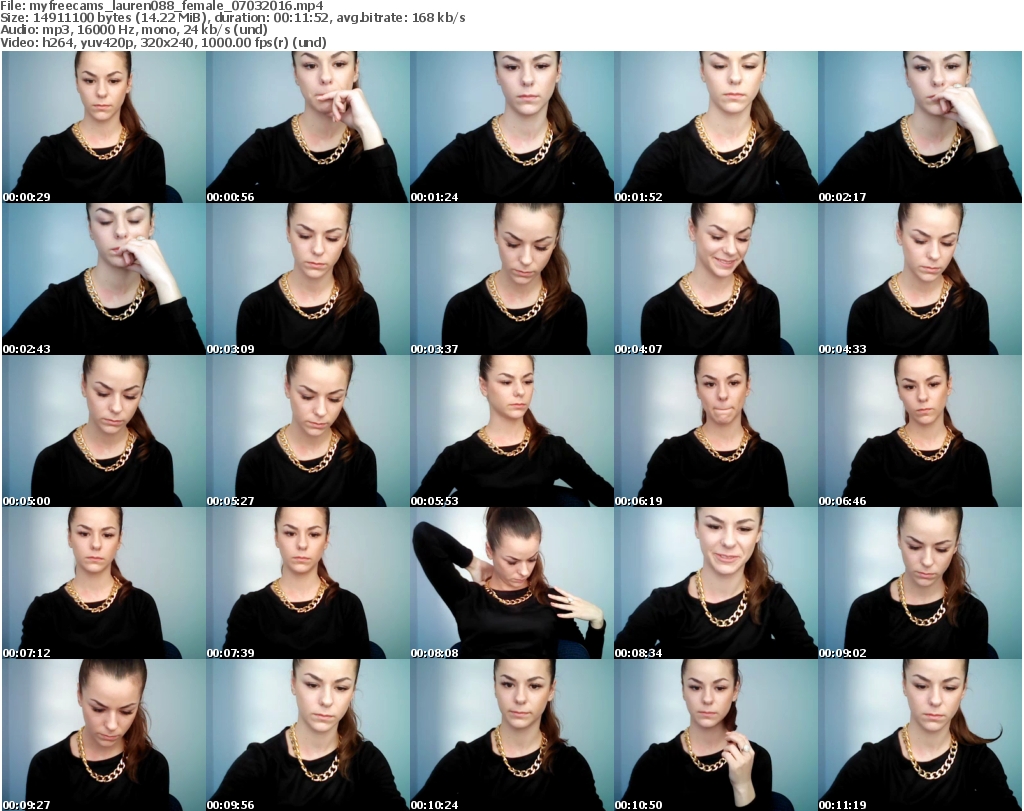The image size is (1024, 811).
Task: Click the 'Video: h264, yuv420p' info line
Action: 163,42
